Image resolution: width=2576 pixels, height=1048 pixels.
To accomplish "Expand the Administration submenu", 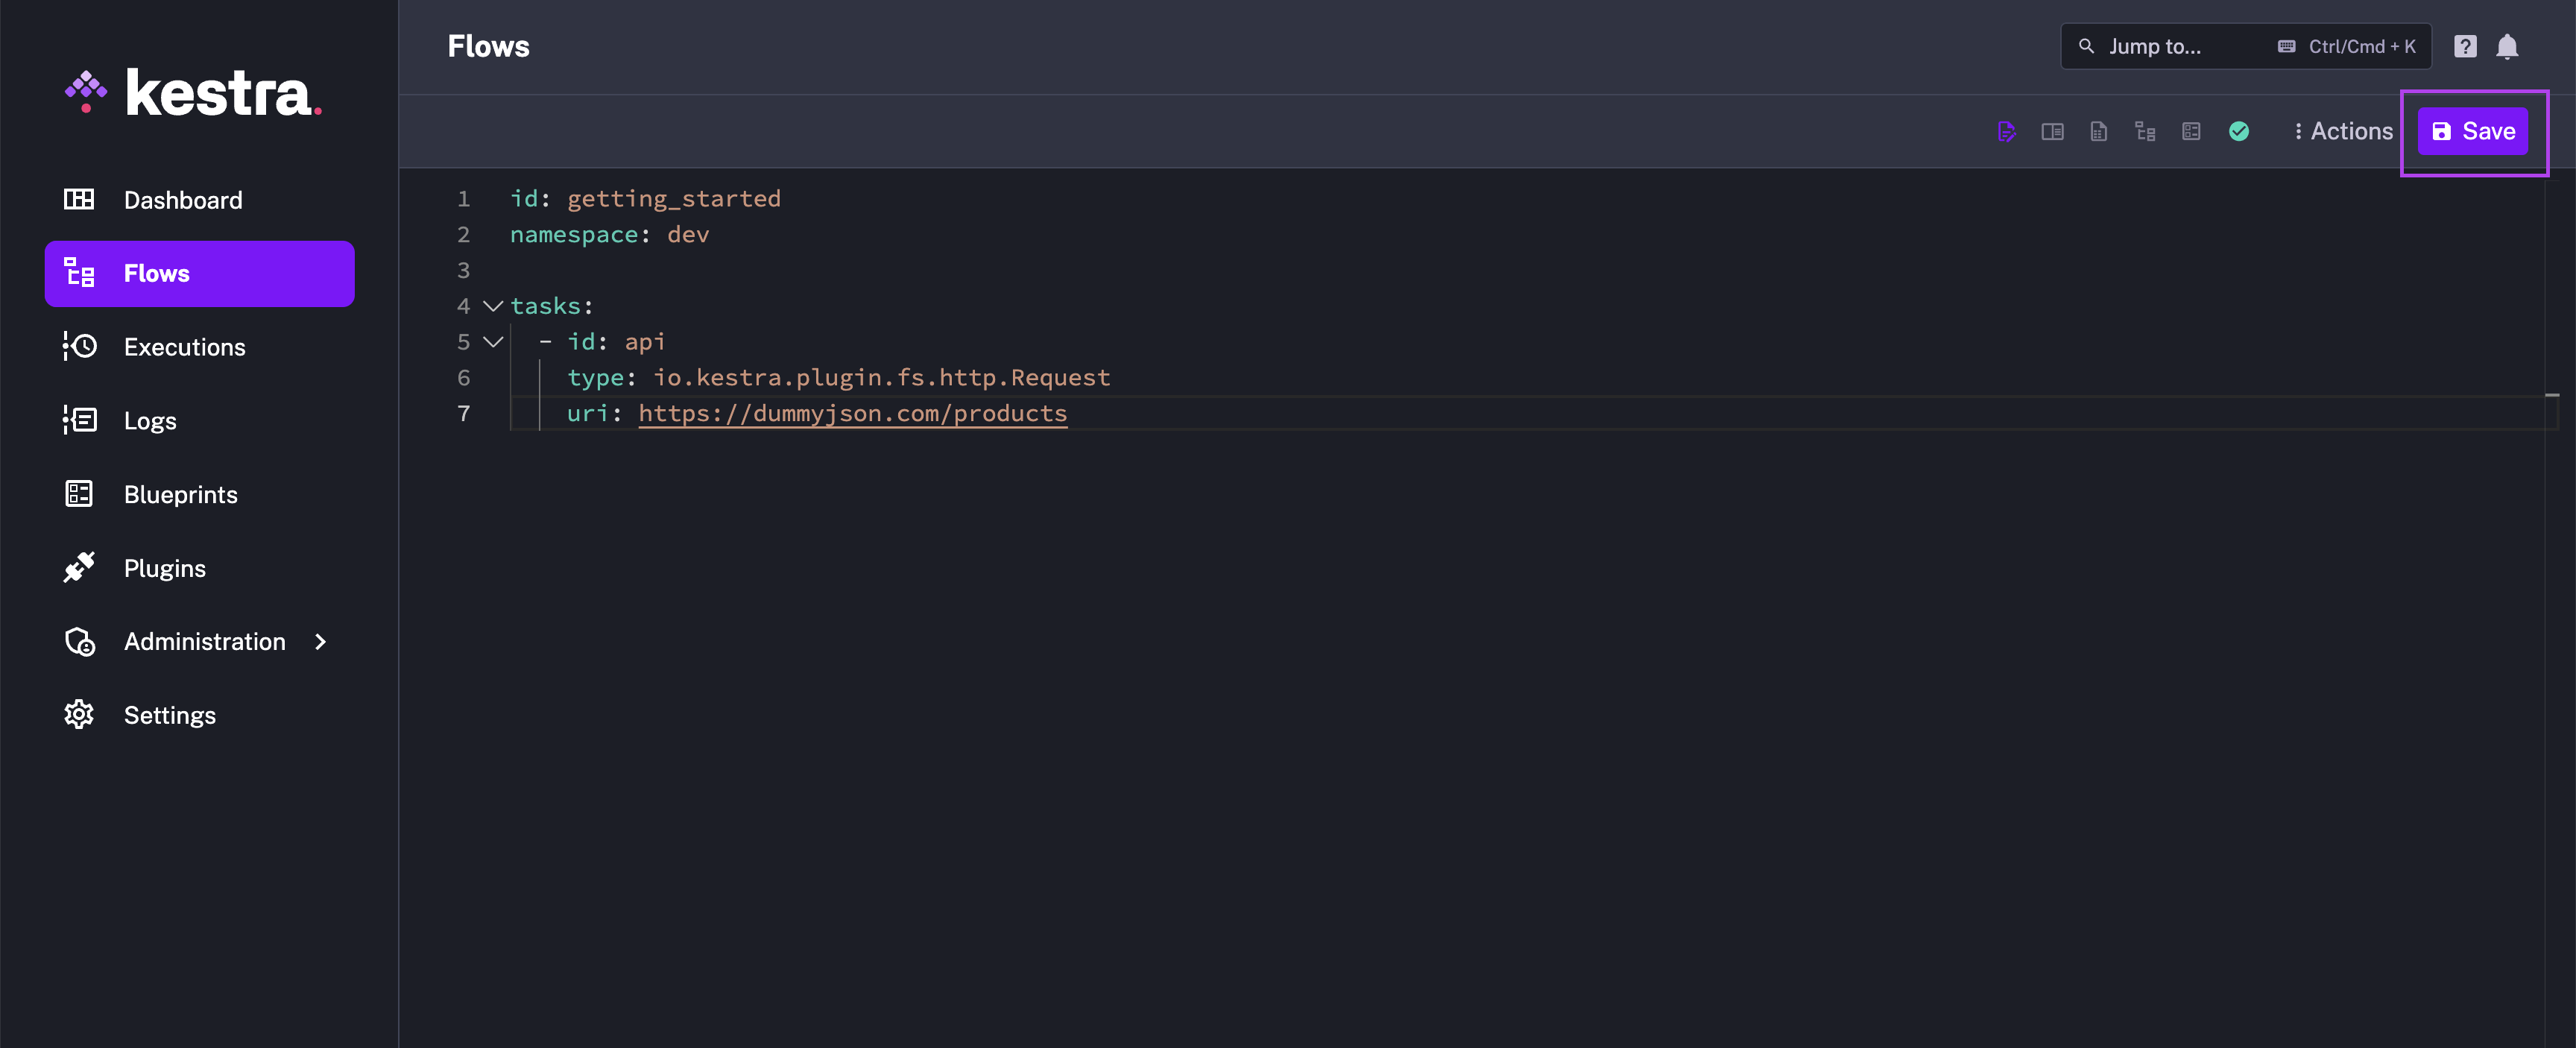I will pyautogui.click(x=320, y=642).
